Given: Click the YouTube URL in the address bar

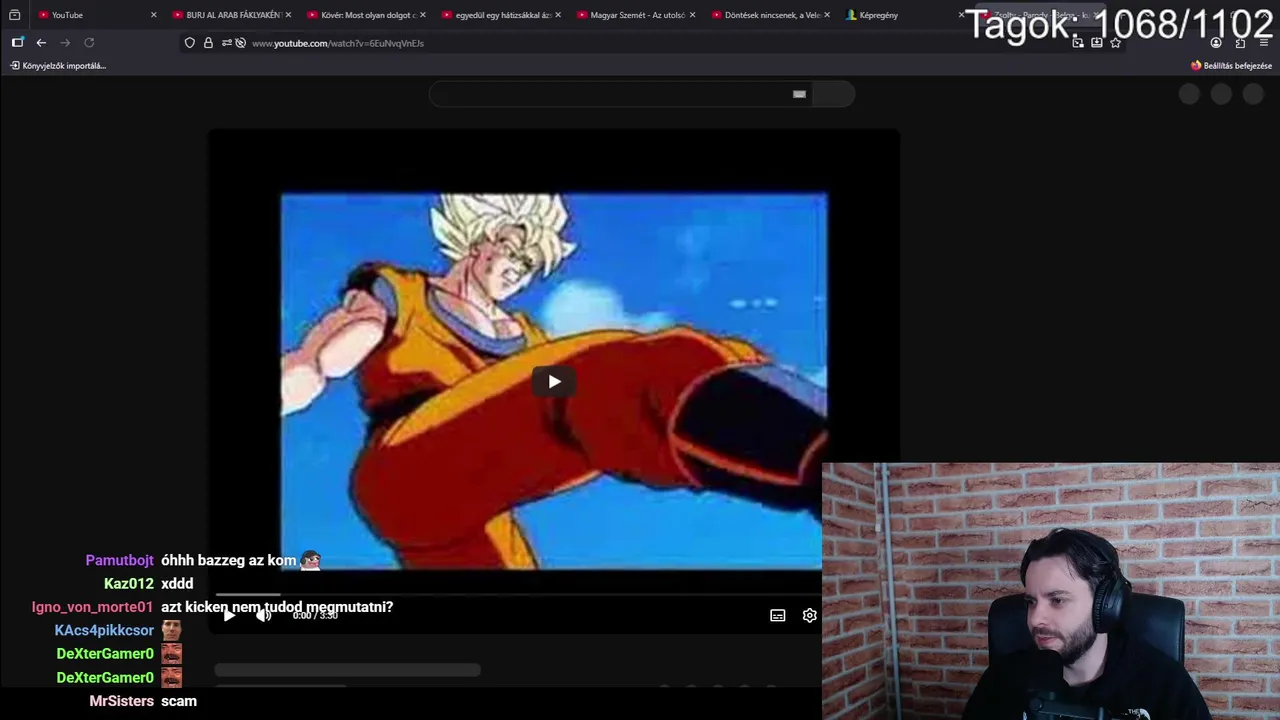Looking at the screenshot, I should 338,43.
